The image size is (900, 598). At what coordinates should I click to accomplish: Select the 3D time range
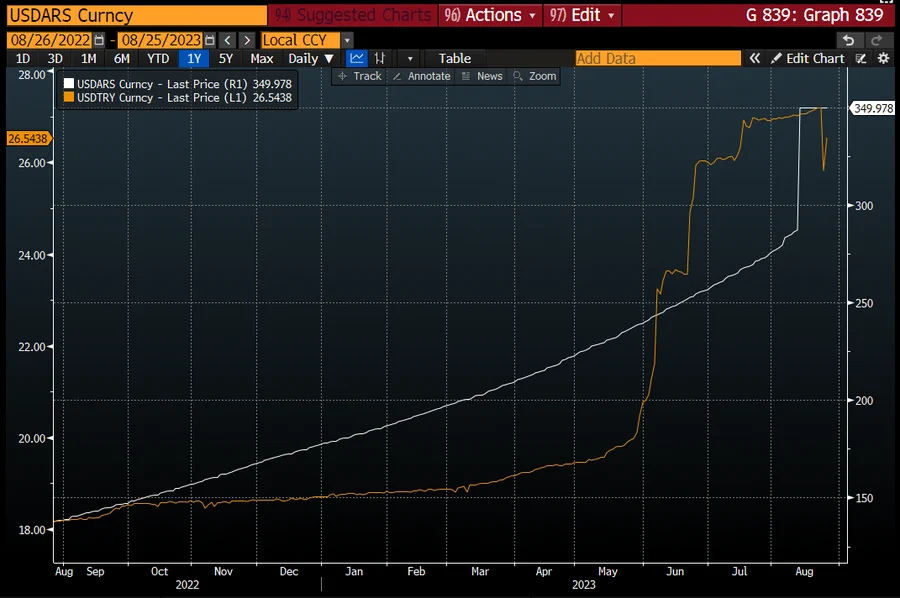[x=55, y=59]
